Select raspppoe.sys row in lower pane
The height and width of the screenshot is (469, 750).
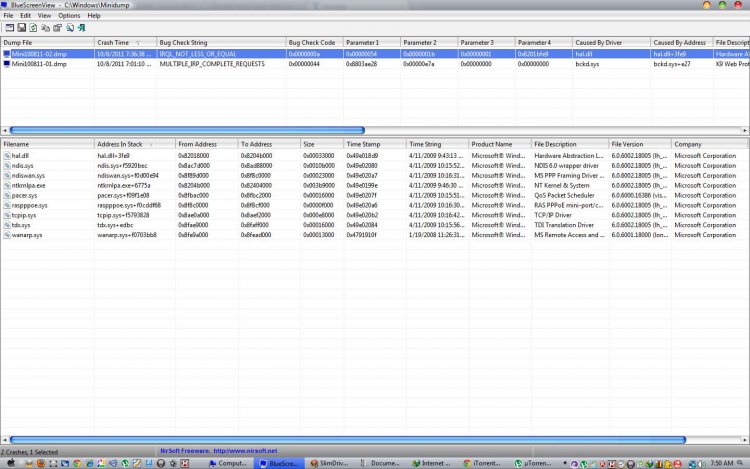[375, 206]
